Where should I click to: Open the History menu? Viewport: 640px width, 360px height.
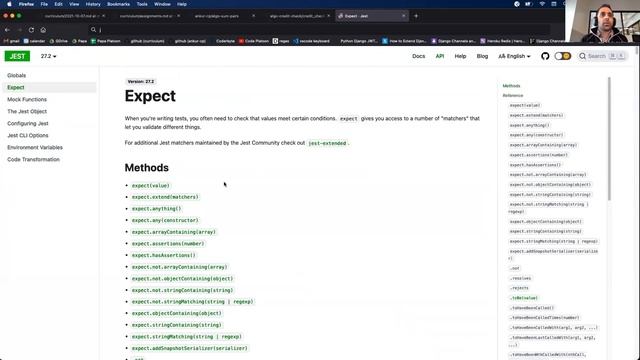coord(93,4)
